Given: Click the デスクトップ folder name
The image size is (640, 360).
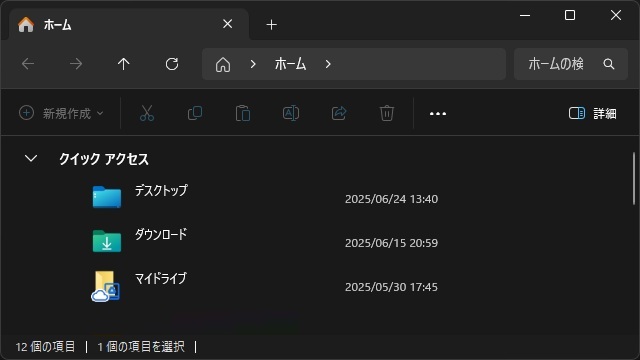Looking at the screenshot, I should [161, 191].
